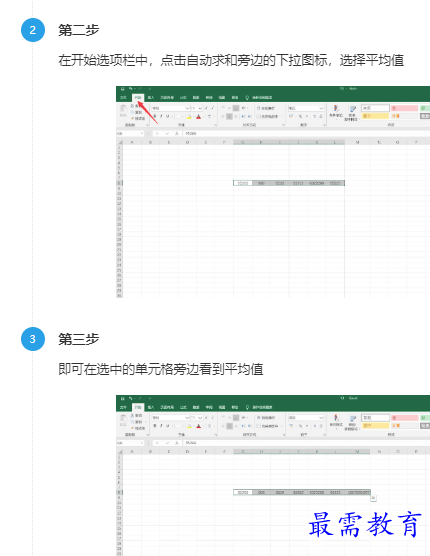Open the Formulas tab in step 2 screenshot

(x=183, y=97)
